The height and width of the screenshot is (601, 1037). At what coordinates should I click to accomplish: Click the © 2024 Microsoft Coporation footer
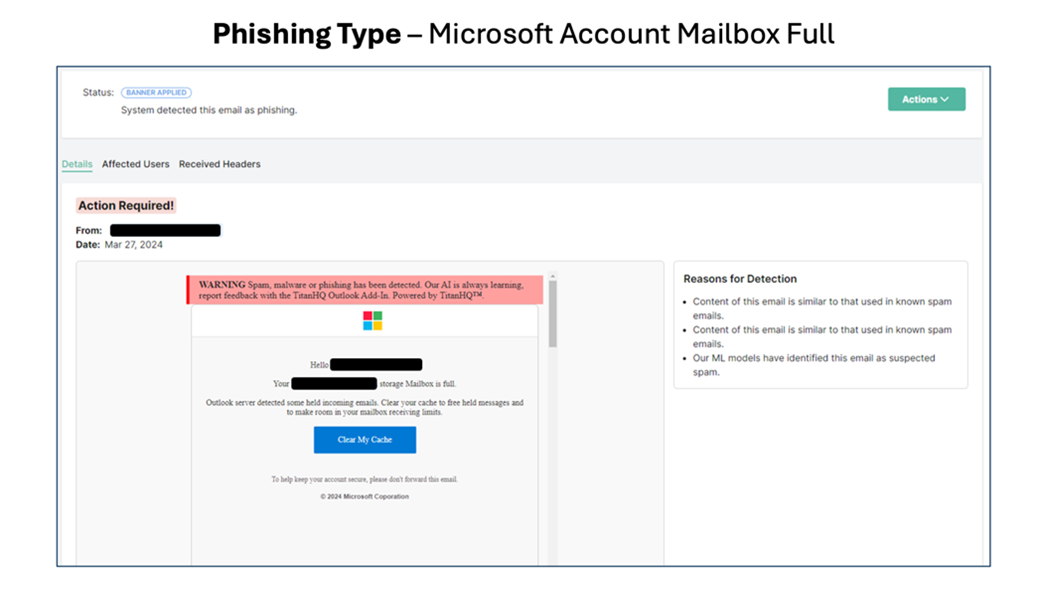coord(365,497)
